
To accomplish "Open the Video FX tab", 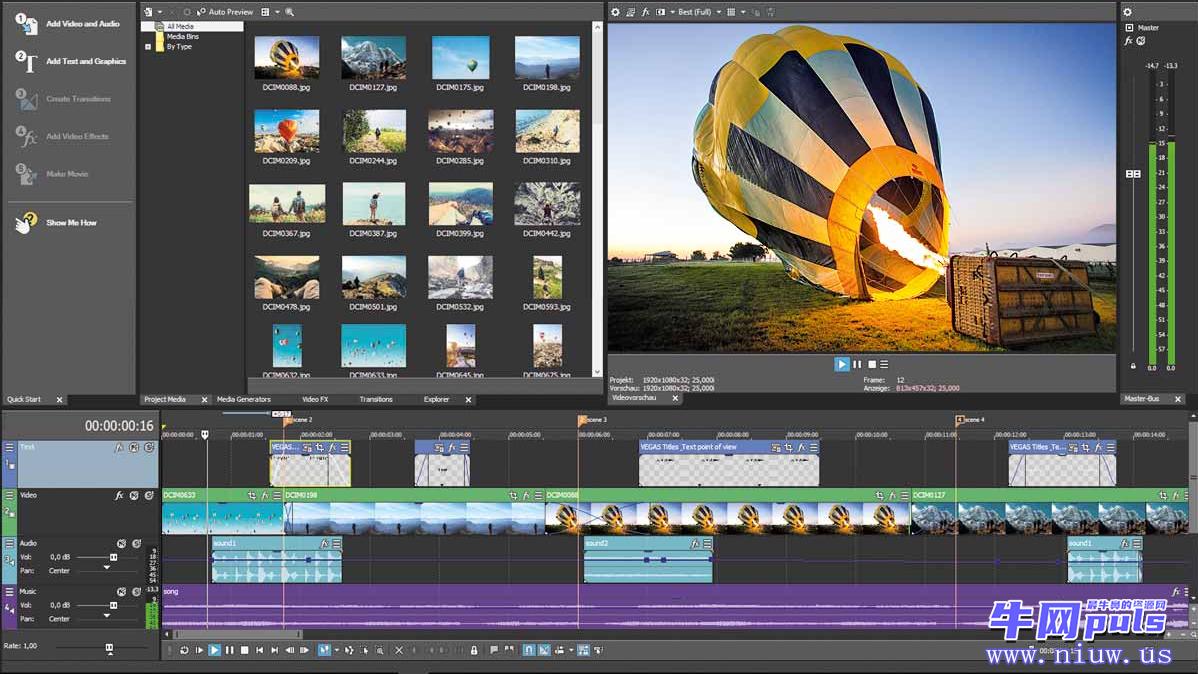I will [x=315, y=399].
